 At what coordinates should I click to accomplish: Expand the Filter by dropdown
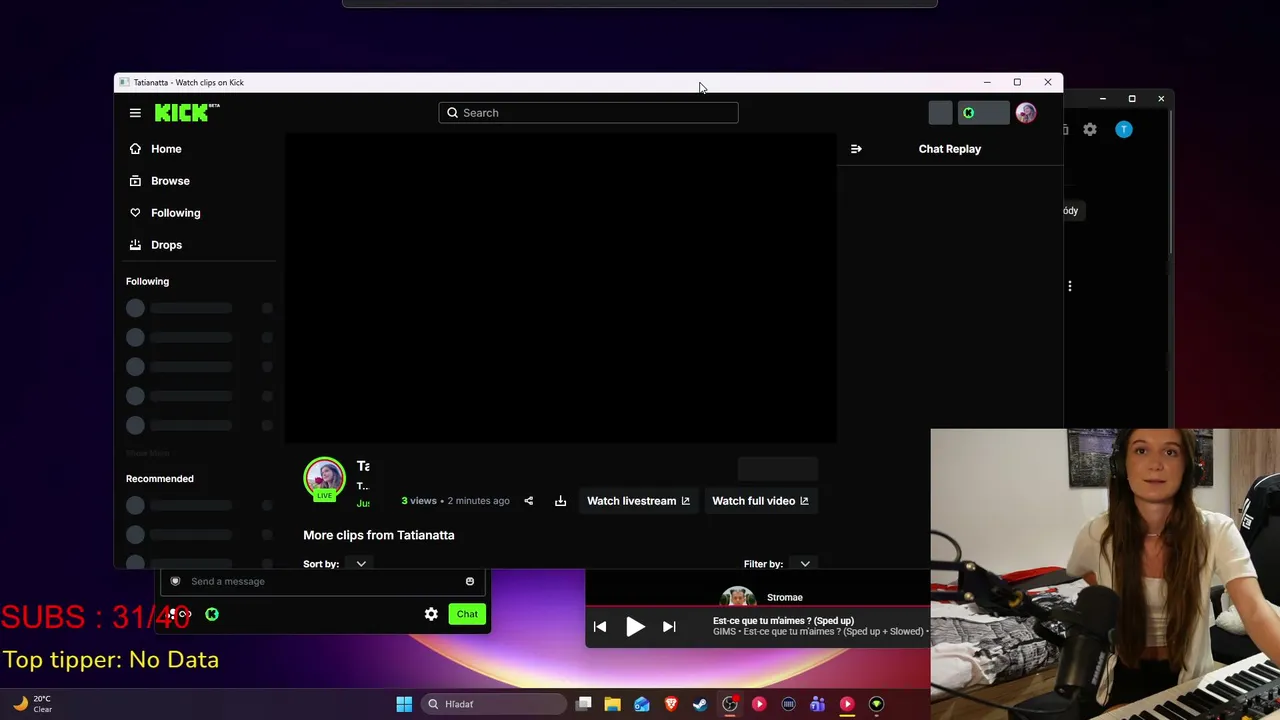click(805, 564)
